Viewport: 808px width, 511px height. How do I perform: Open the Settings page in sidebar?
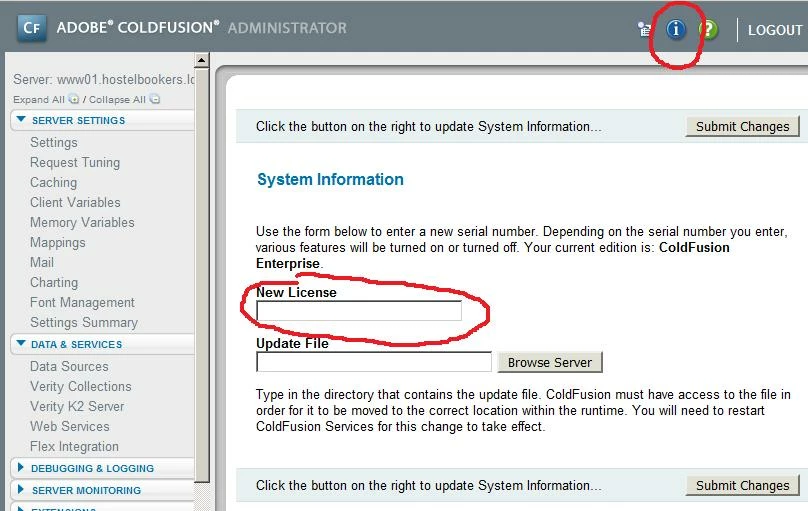coord(54,142)
